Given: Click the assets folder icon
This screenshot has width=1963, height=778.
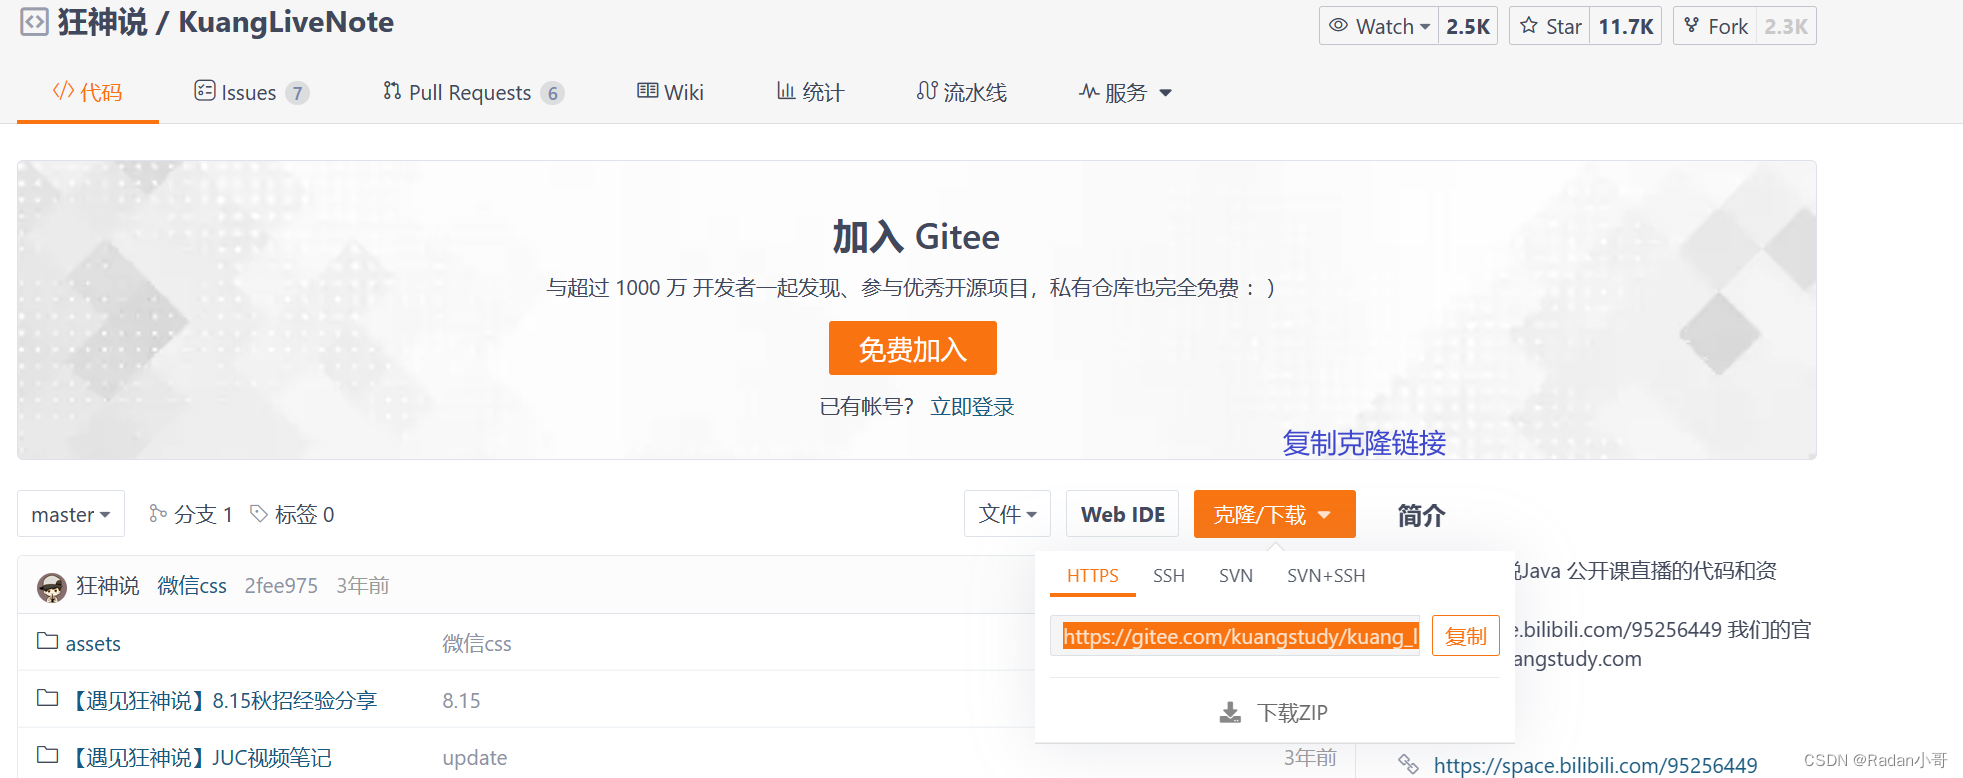Looking at the screenshot, I should coord(47,641).
